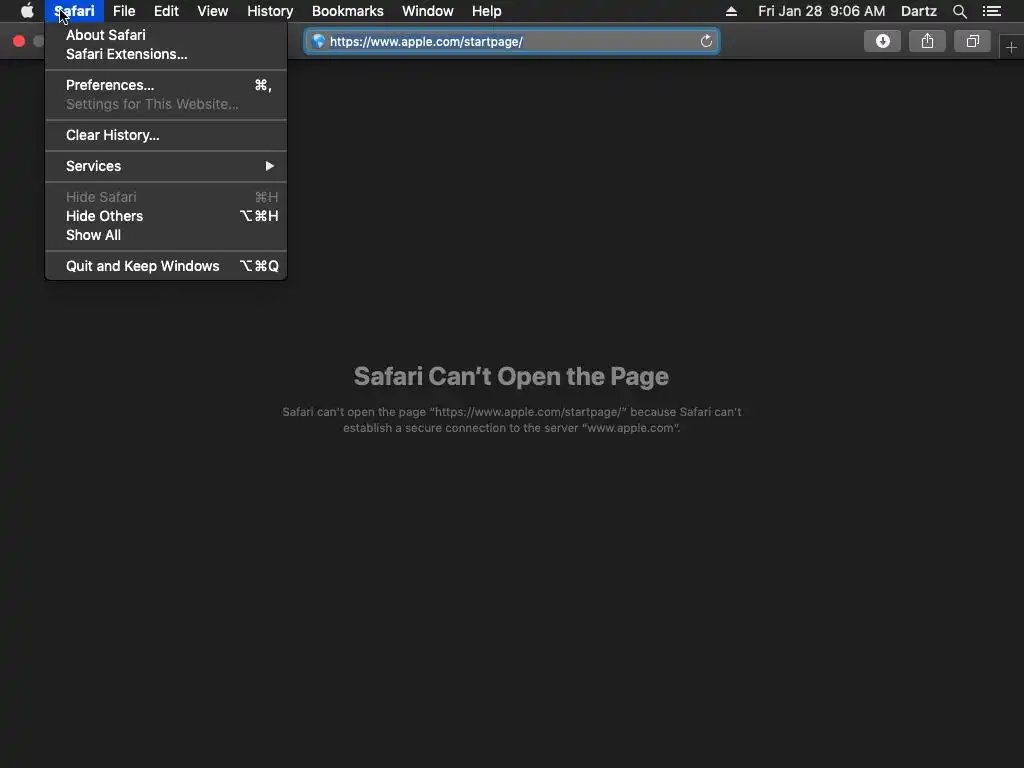Open the View menu
Image resolution: width=1024 pixels, height=768 pixels.
[x=213, y=11]
